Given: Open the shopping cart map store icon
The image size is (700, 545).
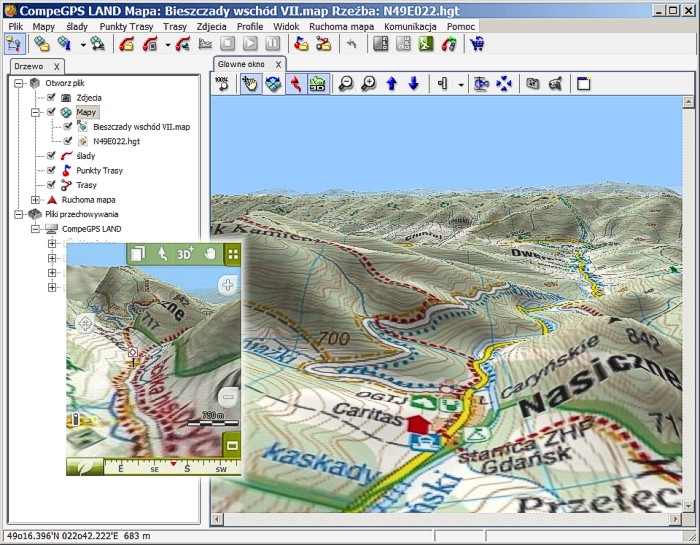Looking at the screenshot, I should (x=477, y=44).
